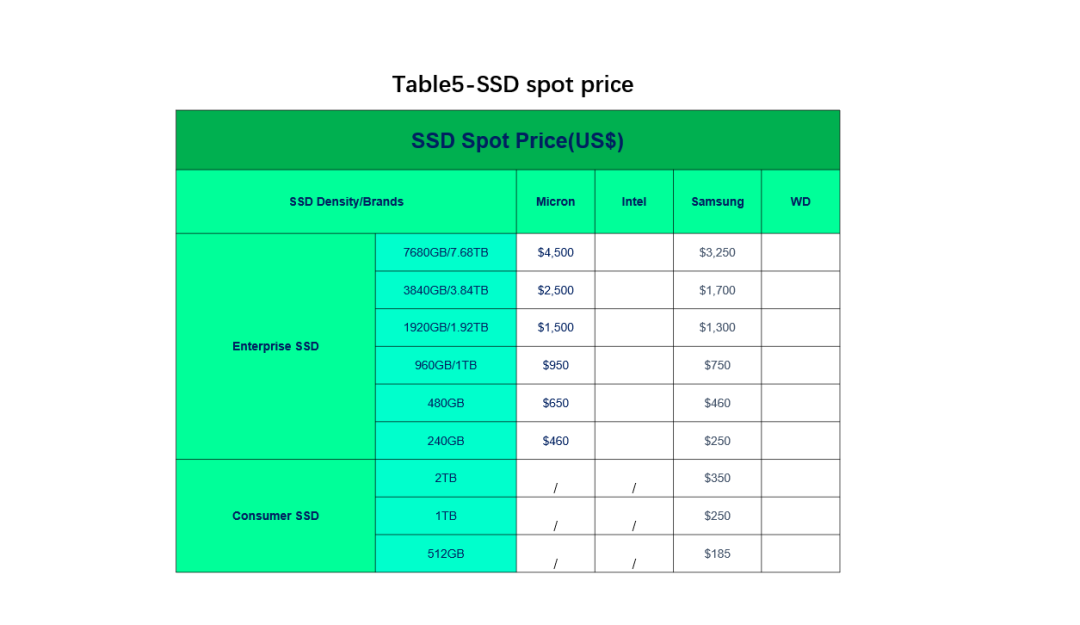Click the SSD Spot Price(US$) header

tap(508, 140)
